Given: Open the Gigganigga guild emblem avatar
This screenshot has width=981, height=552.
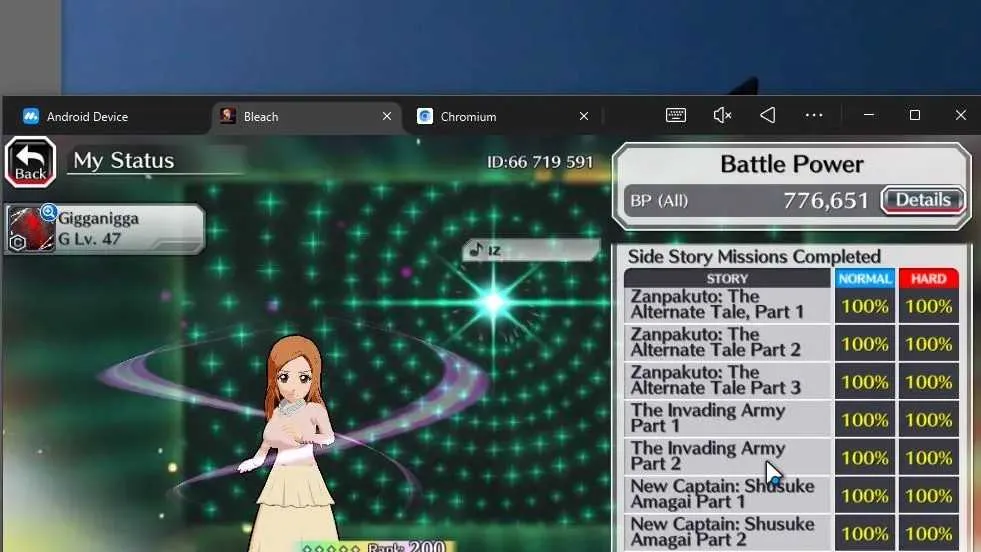Looking at the screenshot, I should click(x=31, y=229).
